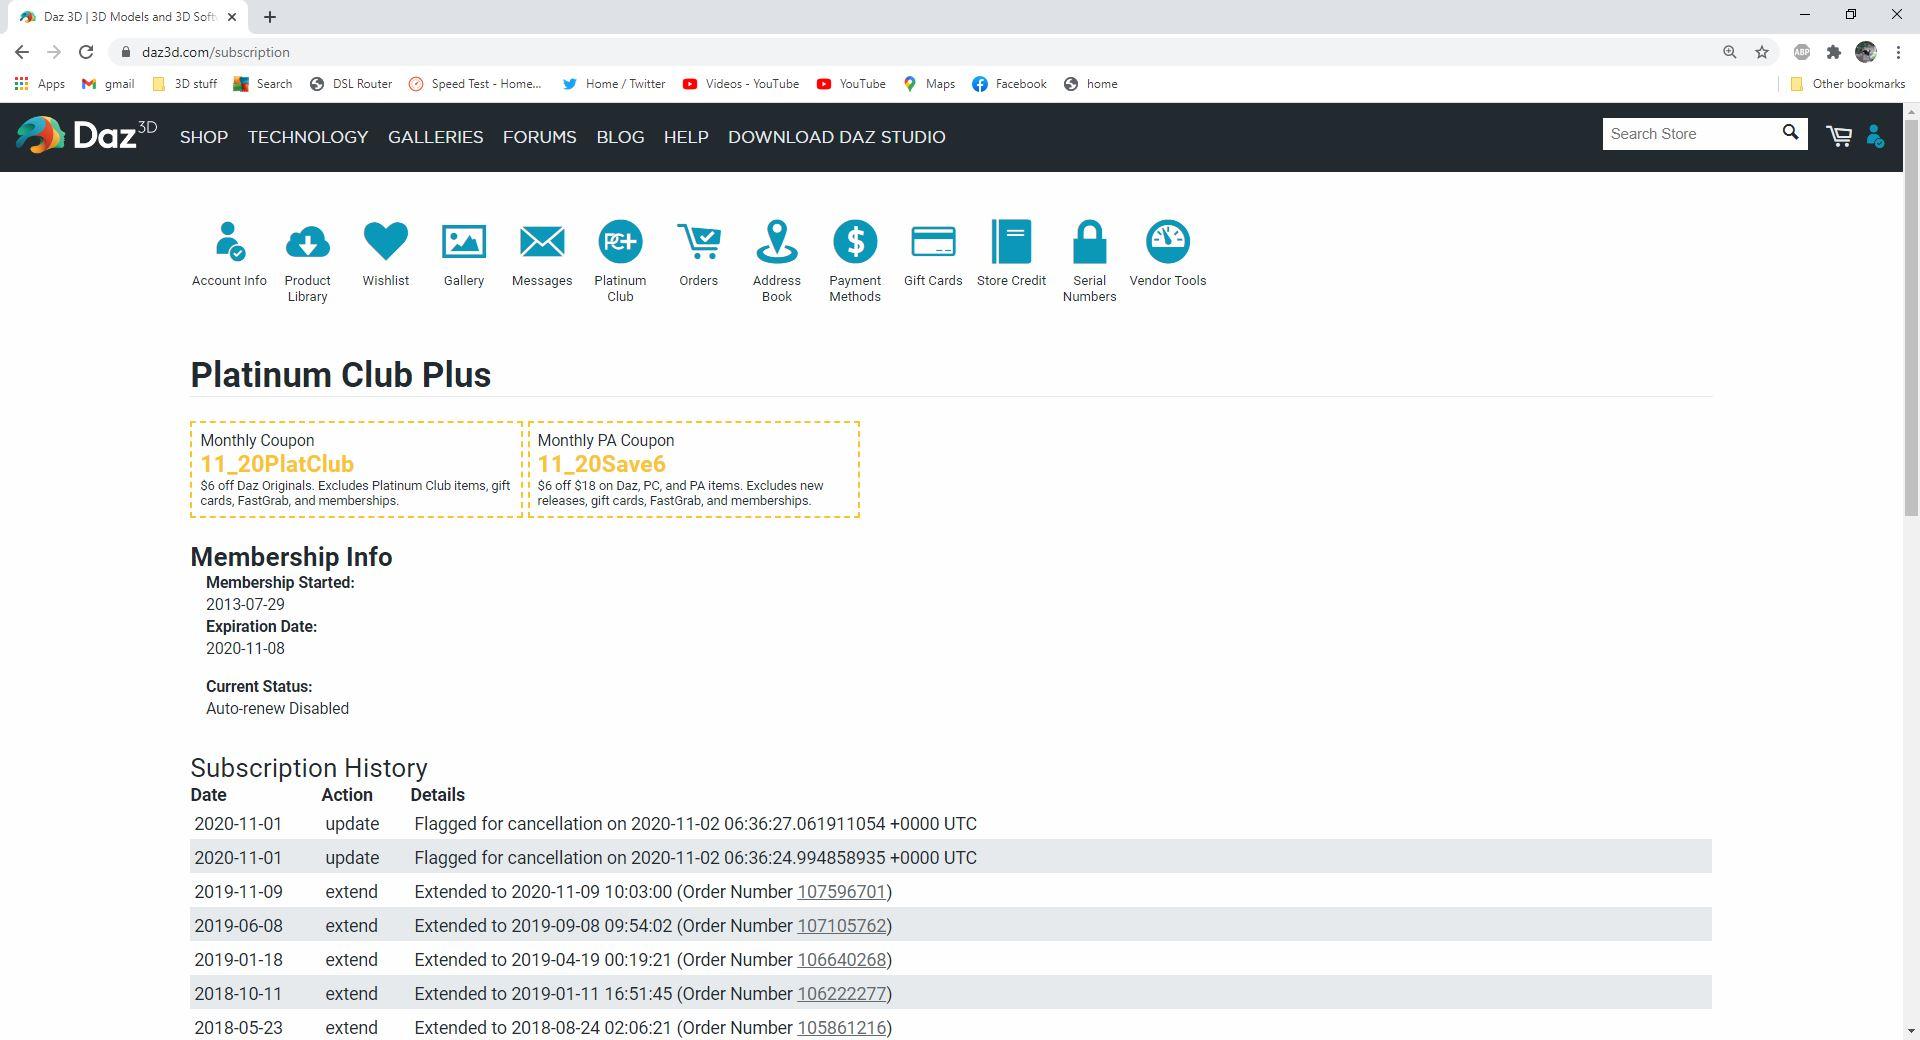Screen dimensions: 1920x1040
Task: Open the browser zoom icon in address bar
Action: (x=1729, y=52)
